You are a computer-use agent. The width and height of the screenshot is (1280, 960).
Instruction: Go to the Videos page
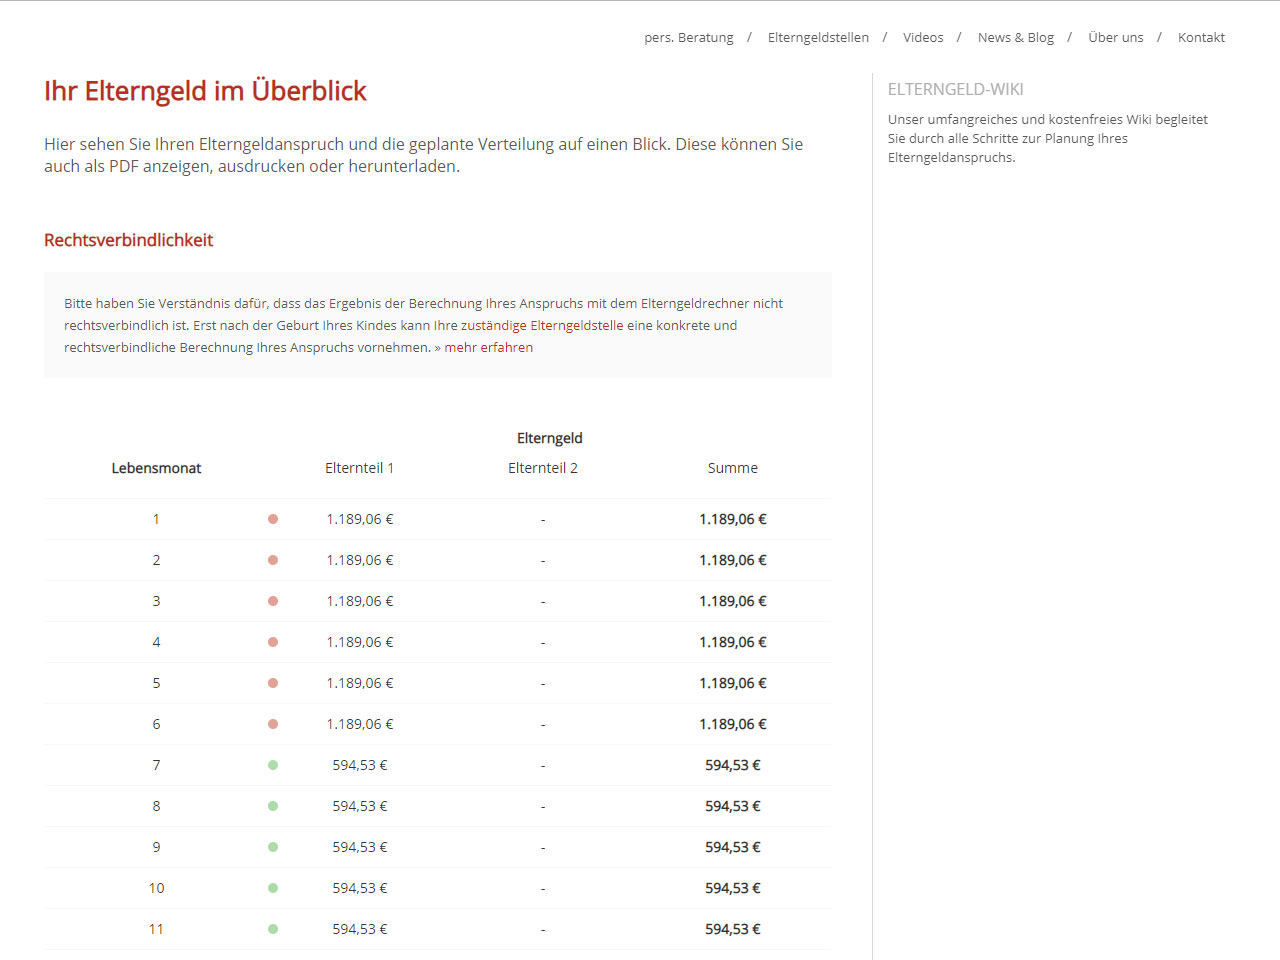923,38
